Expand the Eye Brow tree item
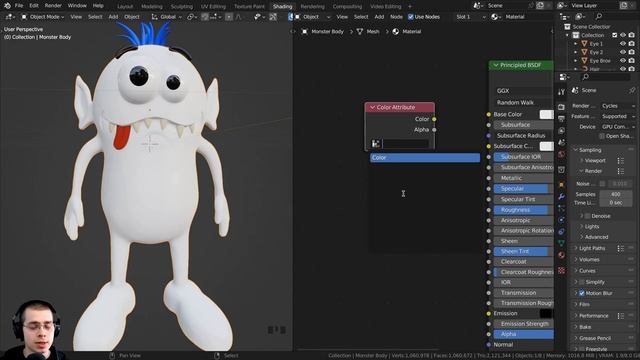Screen dimensions: 640x360 tap(576, 61)
